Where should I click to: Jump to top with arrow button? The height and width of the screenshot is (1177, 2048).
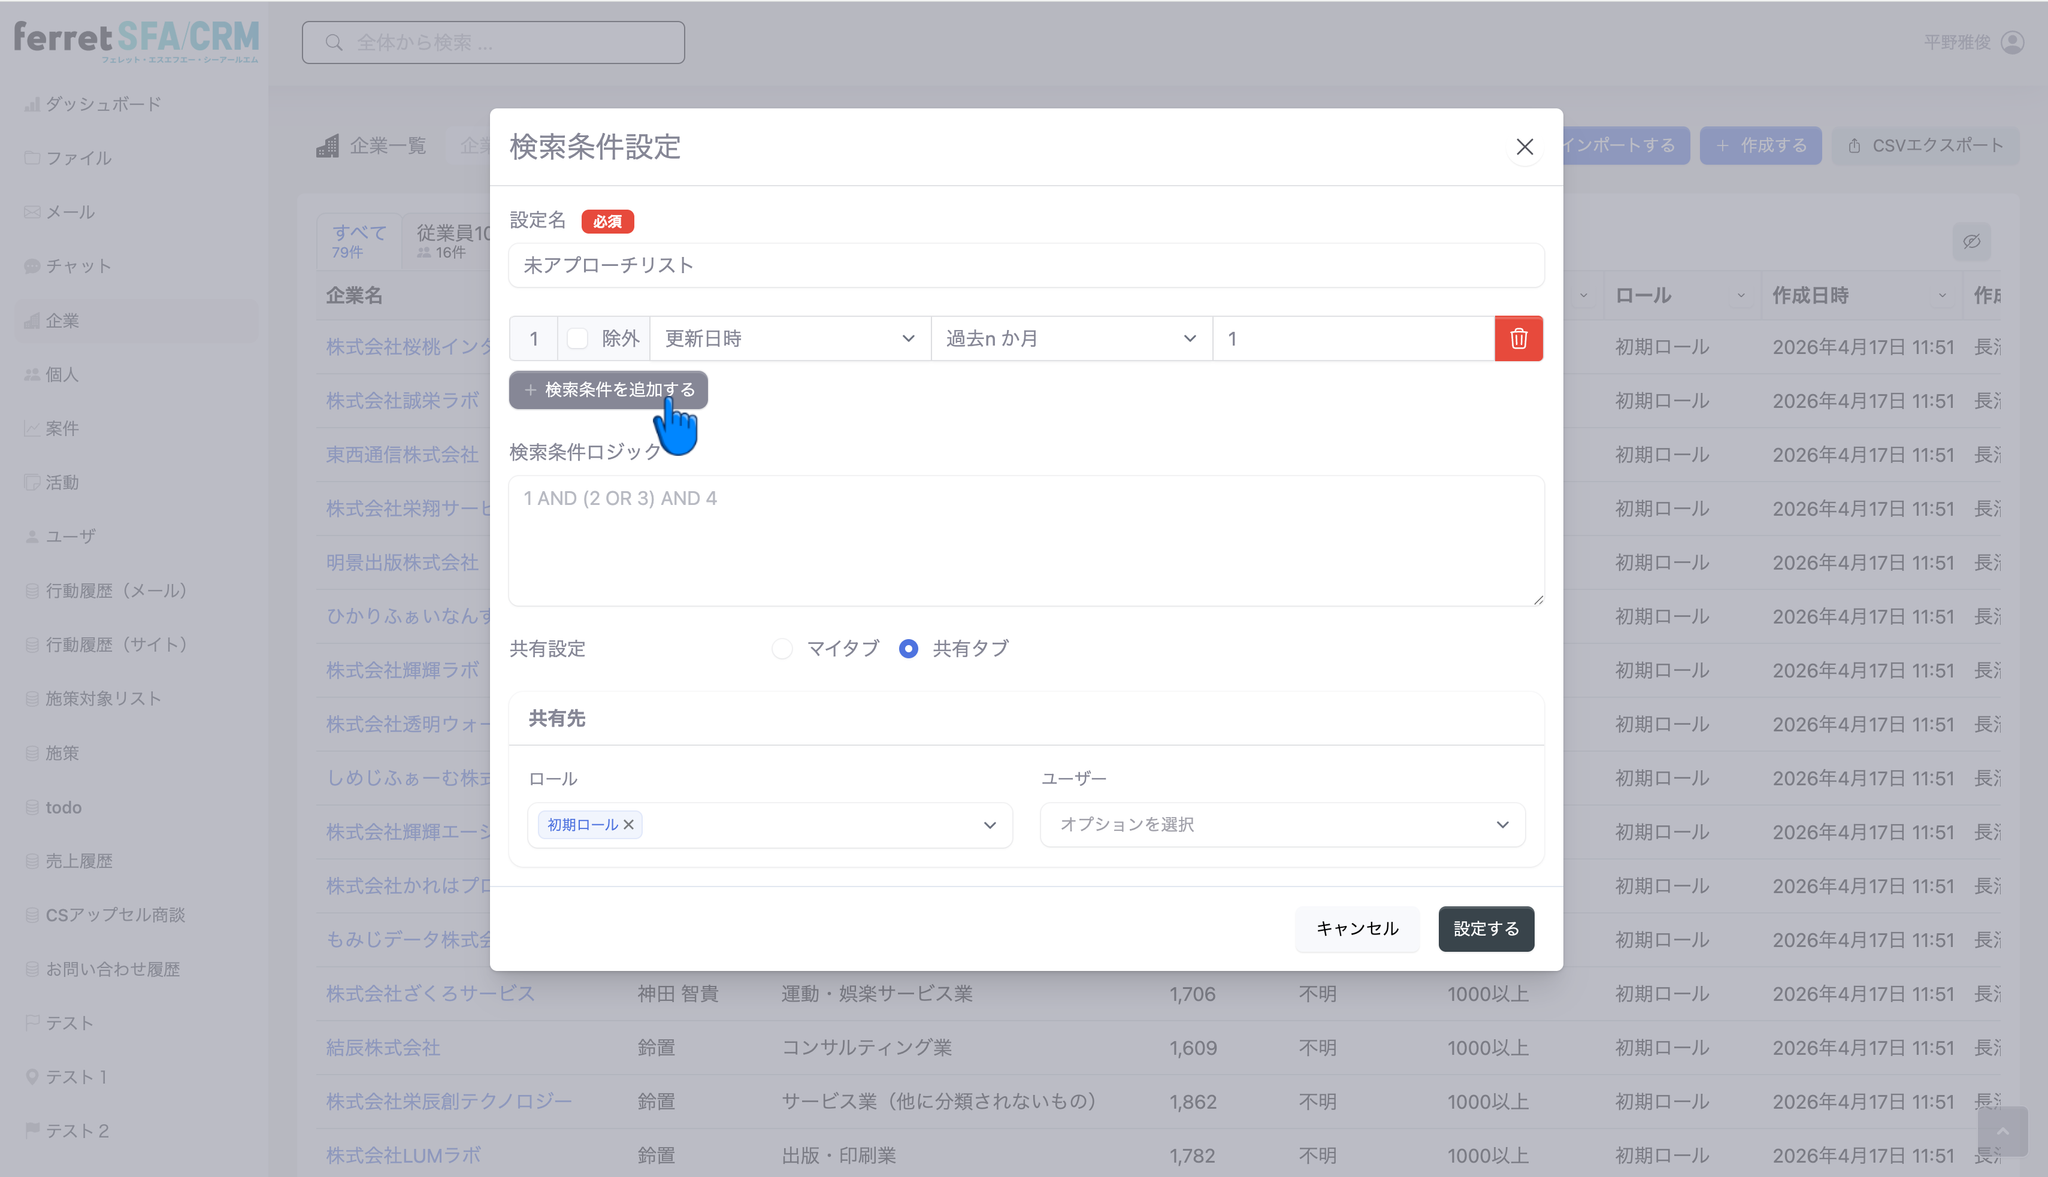2002,1131
